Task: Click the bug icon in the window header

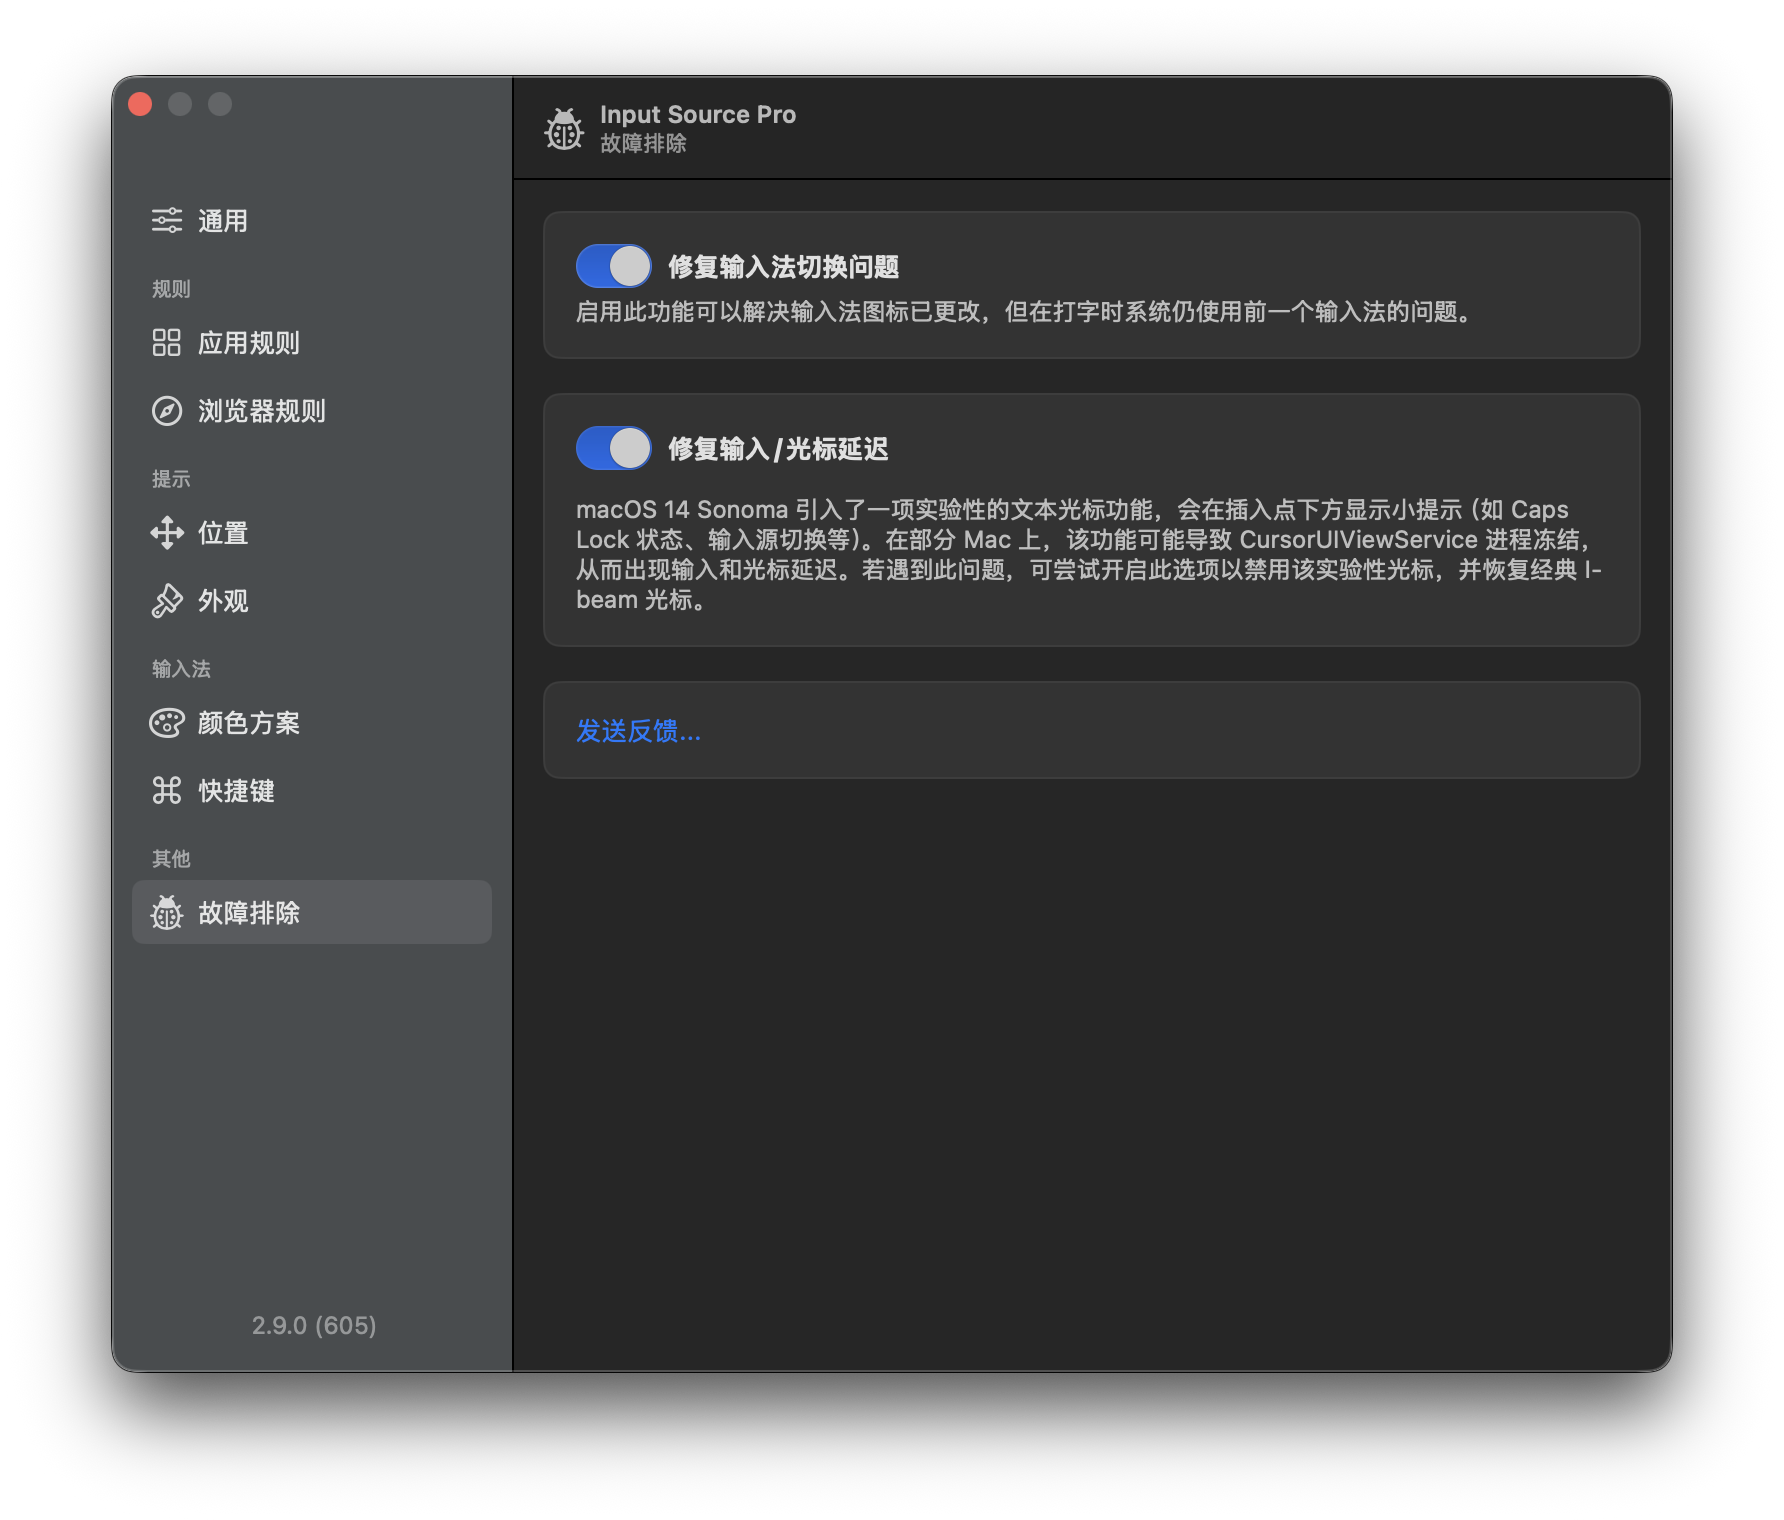Action: pos(564,129)
